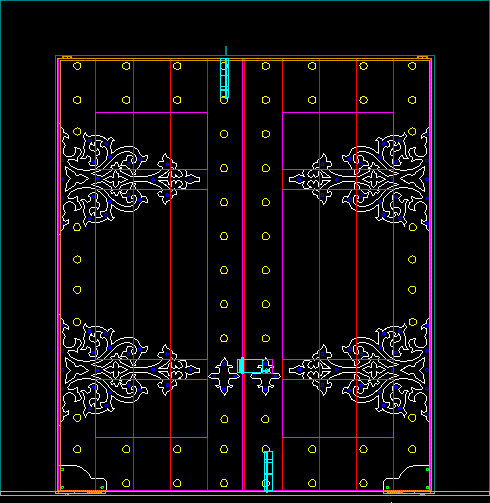Click inside the upper-right magenta panel
The image size is (490, 503).
(338, 141)
